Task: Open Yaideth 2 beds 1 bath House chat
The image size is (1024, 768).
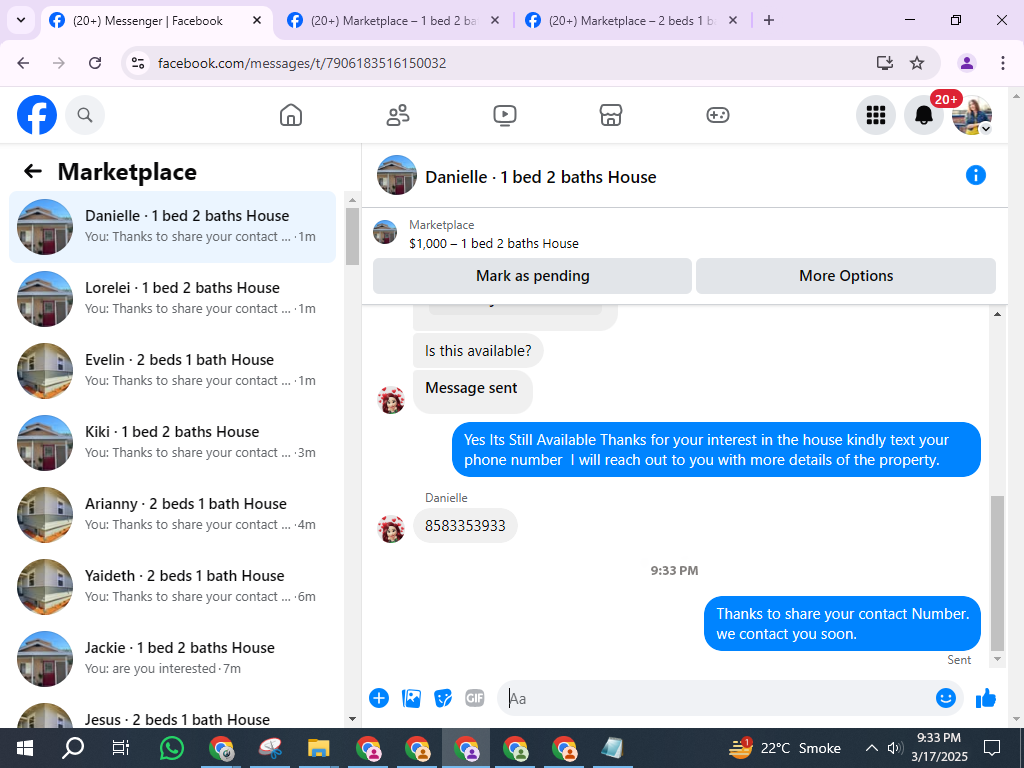Action: point(172,586)
